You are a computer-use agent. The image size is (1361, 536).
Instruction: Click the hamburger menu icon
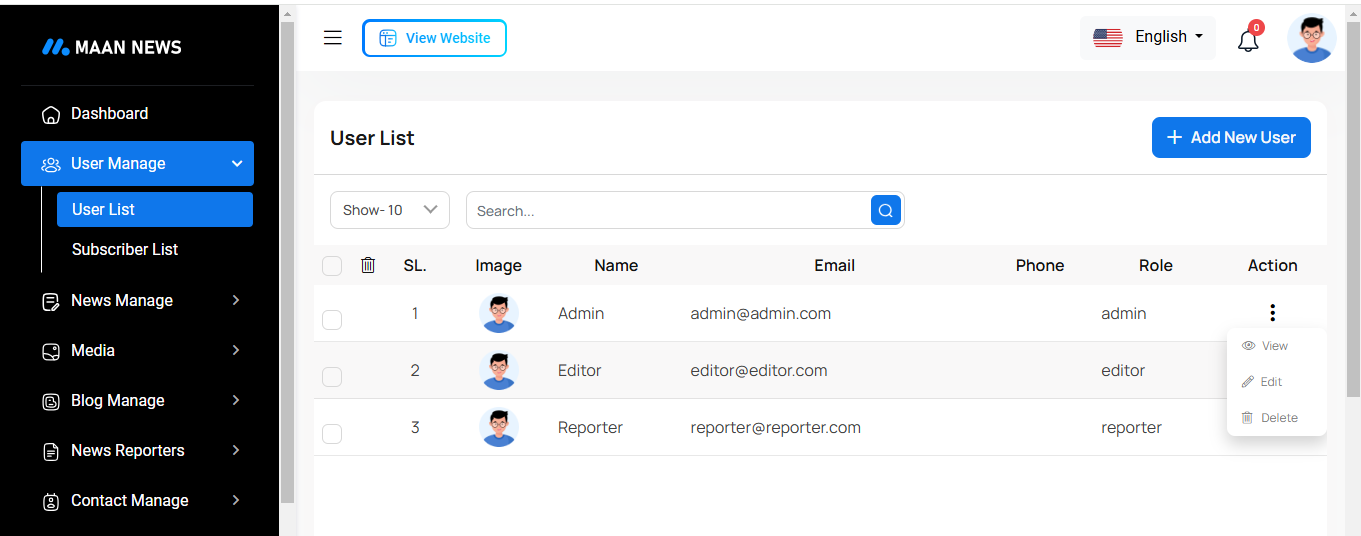point(333,38)
